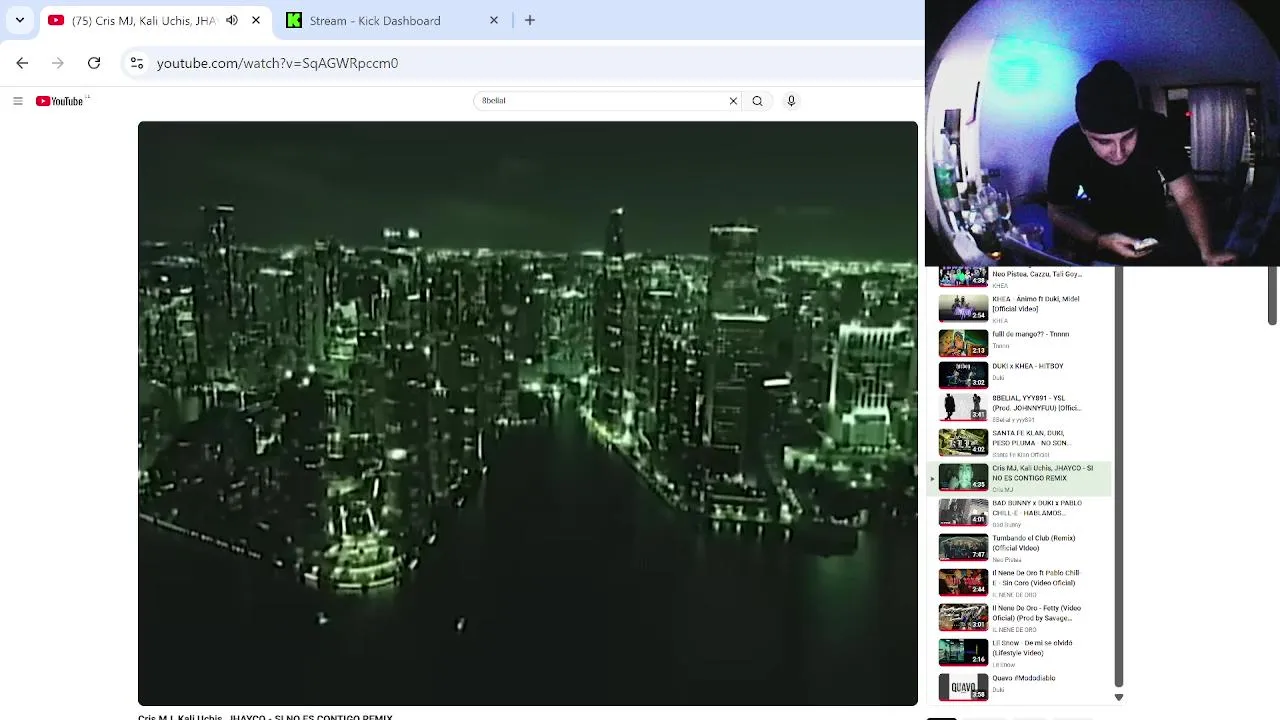1280x720 pixels.
Task: Open 'DUKI x KHEA - HITBOY' title
Action: click(1027, 366)
